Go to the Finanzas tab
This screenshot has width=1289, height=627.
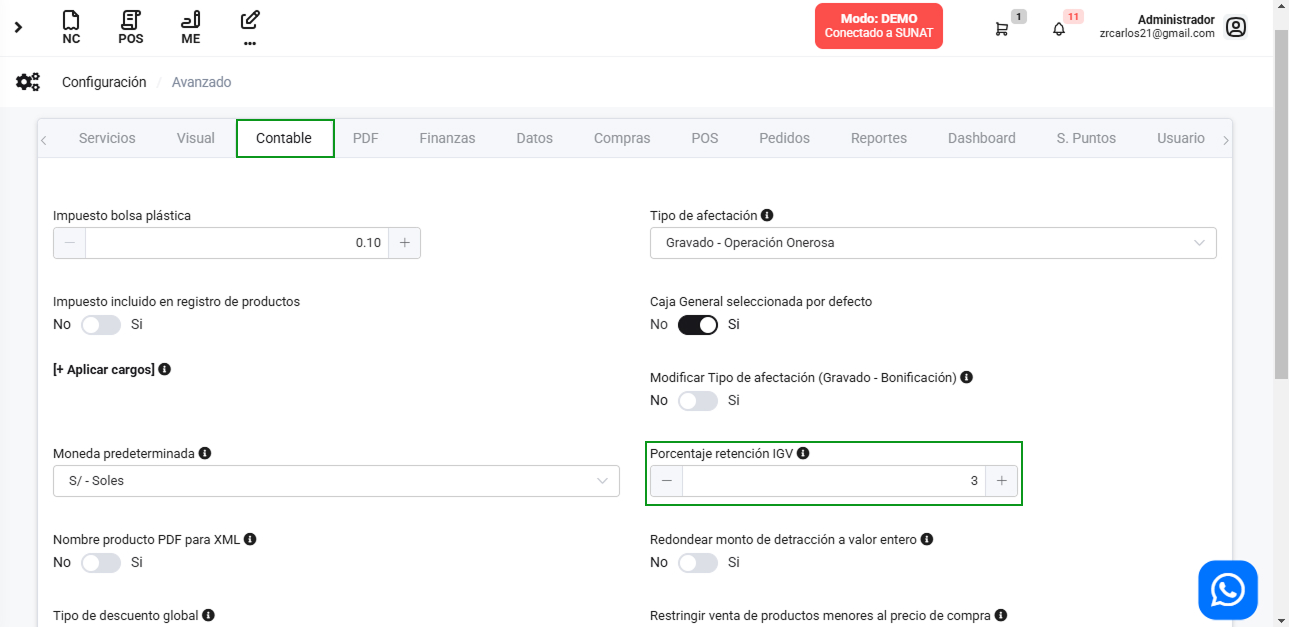coord(447,138)
